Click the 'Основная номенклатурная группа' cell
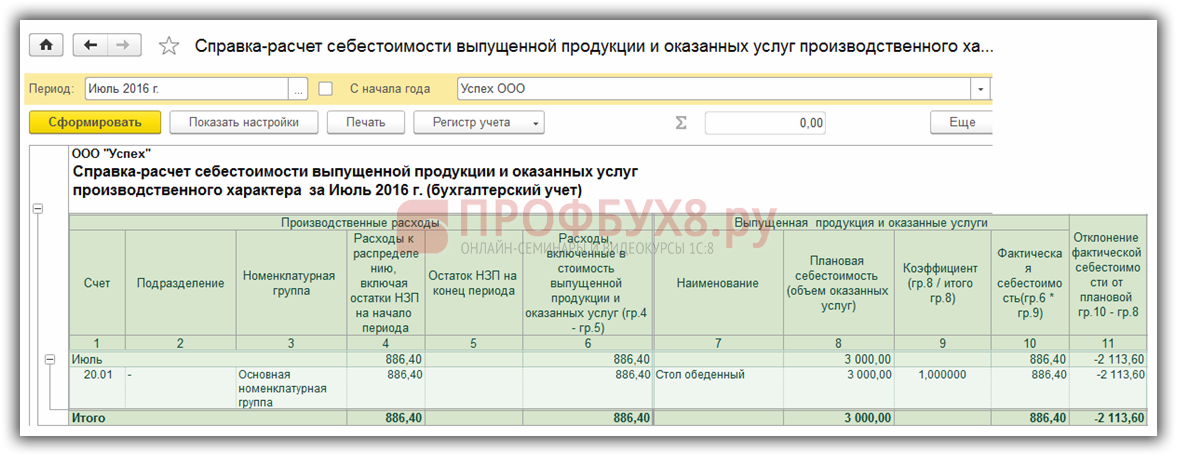 tap(291, 388)
